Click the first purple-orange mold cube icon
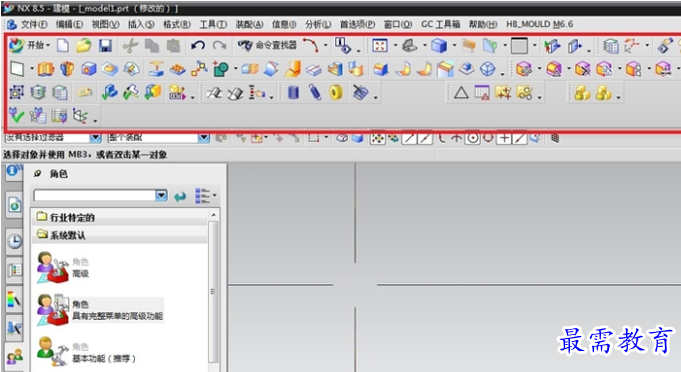This screenshot has width=681, height=372. coord(524,69)
